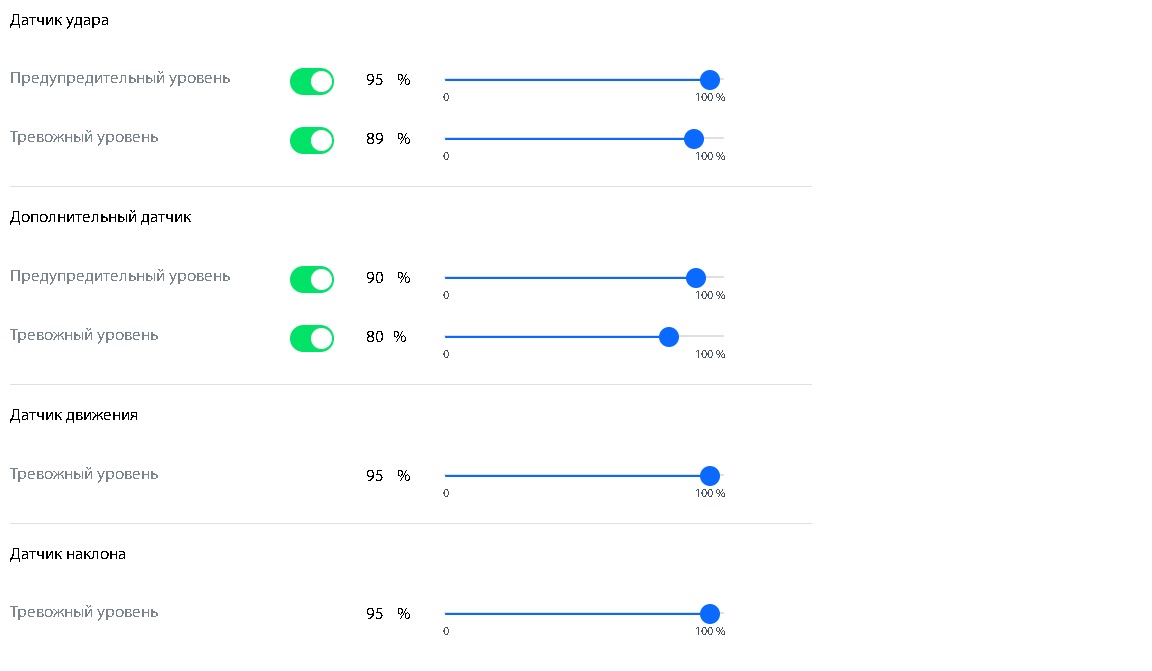Select Дополнительный датчик Тревожный уровень slider knob

coord(669,337)
